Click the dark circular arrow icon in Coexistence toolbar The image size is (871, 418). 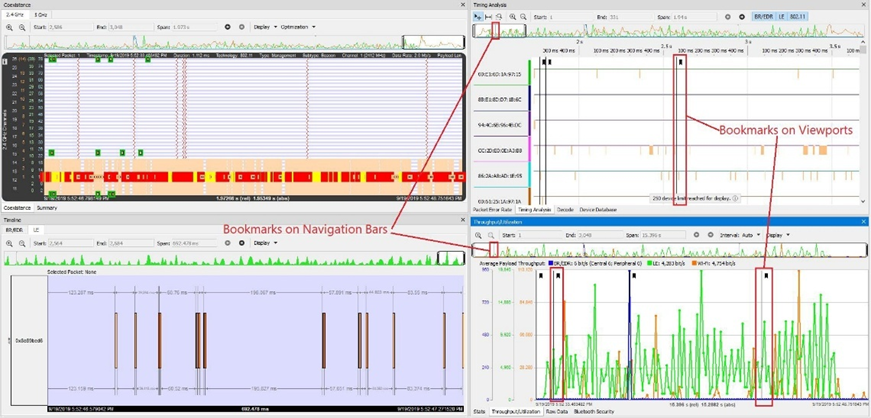pos(228,27)
